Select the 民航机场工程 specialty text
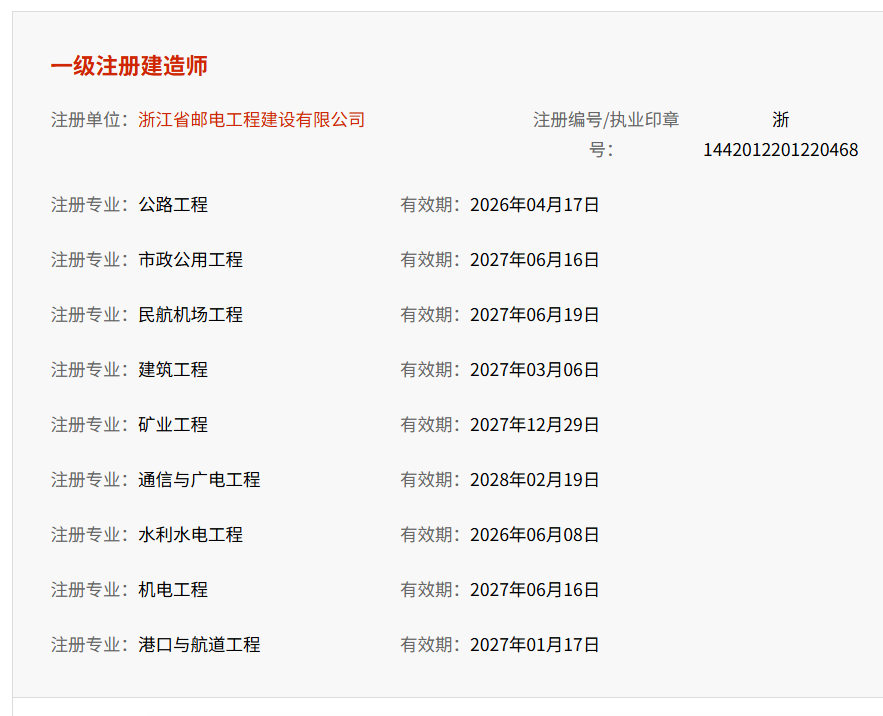Viewport: 883px width, 716px height. [x=190, y=315]
